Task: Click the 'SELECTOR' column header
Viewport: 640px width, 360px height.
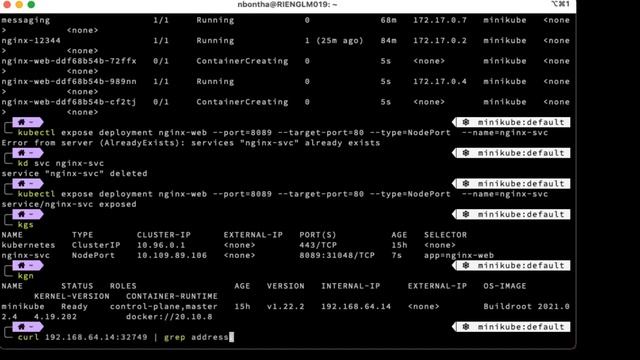Action: pyautogui.click(x=445, y=235)
